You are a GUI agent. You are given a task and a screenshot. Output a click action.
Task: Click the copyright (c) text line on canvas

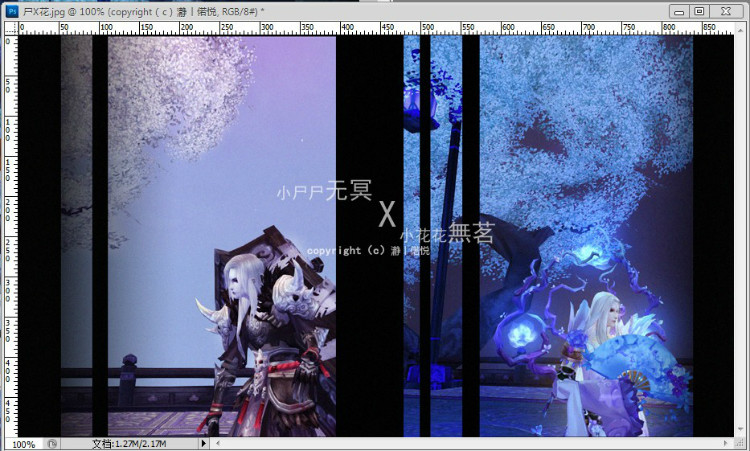pyautogui.click(x=368, y=251)
